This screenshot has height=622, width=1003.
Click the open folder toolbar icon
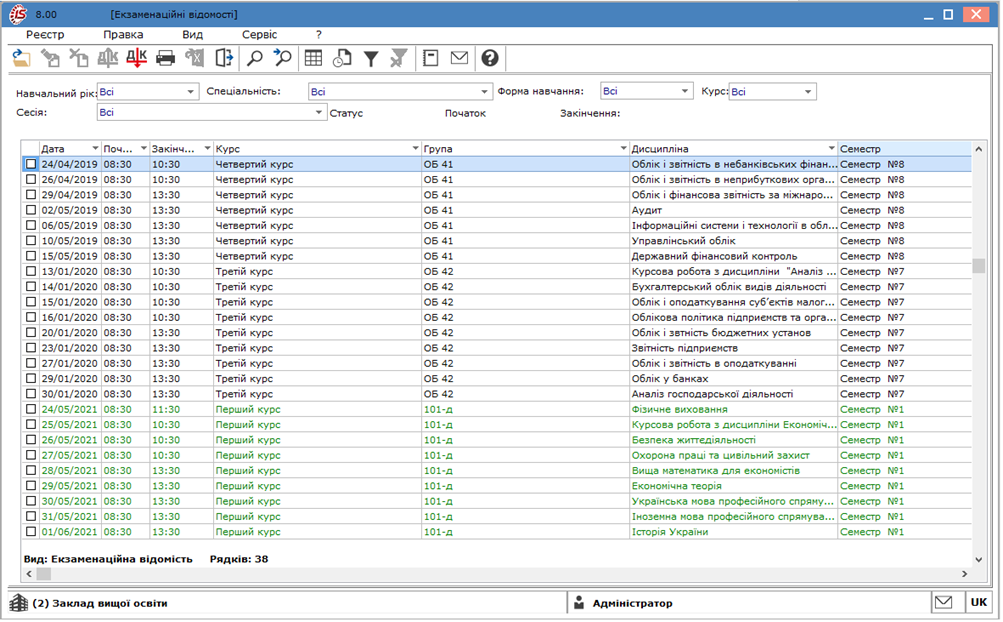point(21,58)
